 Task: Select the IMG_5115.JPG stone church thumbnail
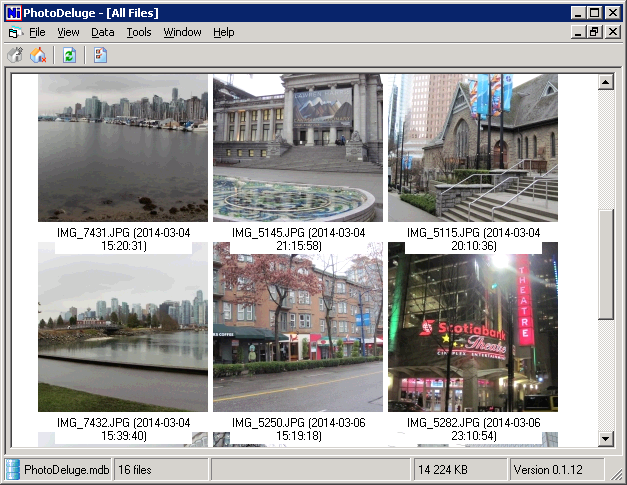pyautogui.click(x=473, y=148)
